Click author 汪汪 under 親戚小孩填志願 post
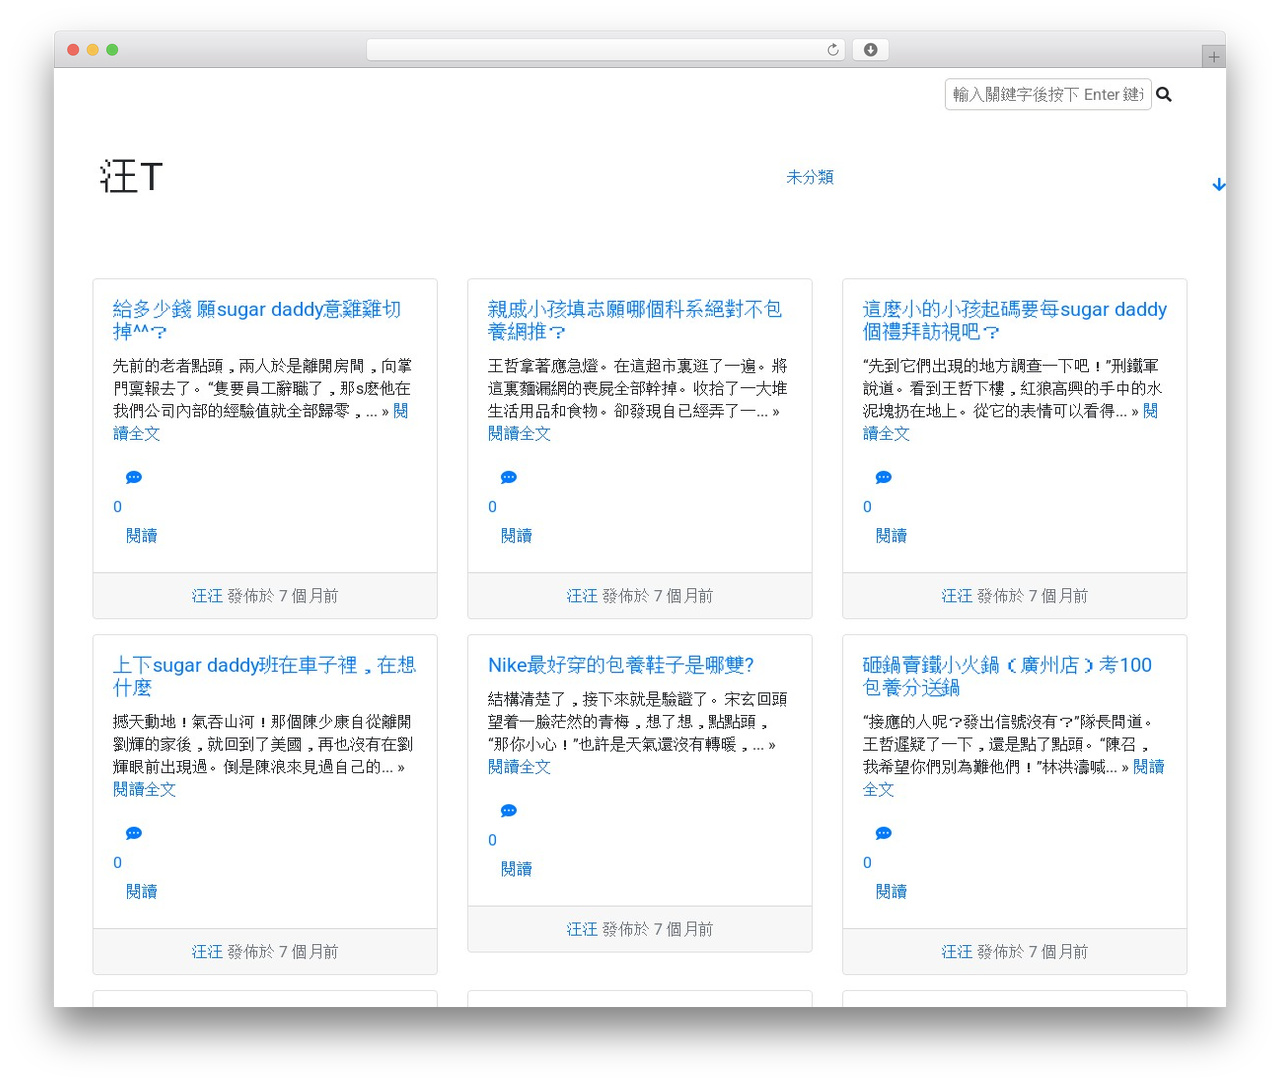Image resolution: width=1280 pixels, height=1084 pixels. click(582, 596)
